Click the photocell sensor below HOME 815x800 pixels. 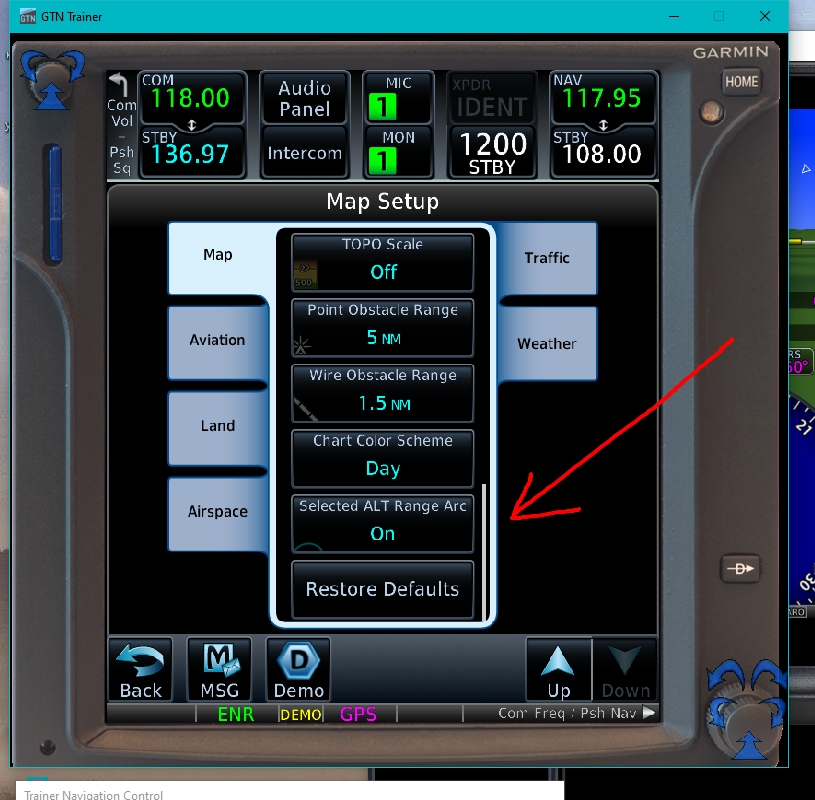(x=711, y=112)
